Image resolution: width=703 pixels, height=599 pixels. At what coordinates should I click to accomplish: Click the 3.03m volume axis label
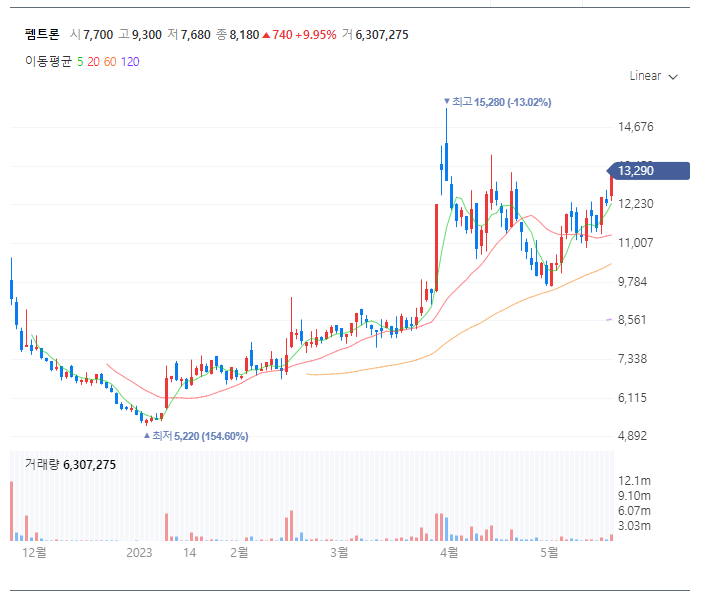tap(634, 526)
